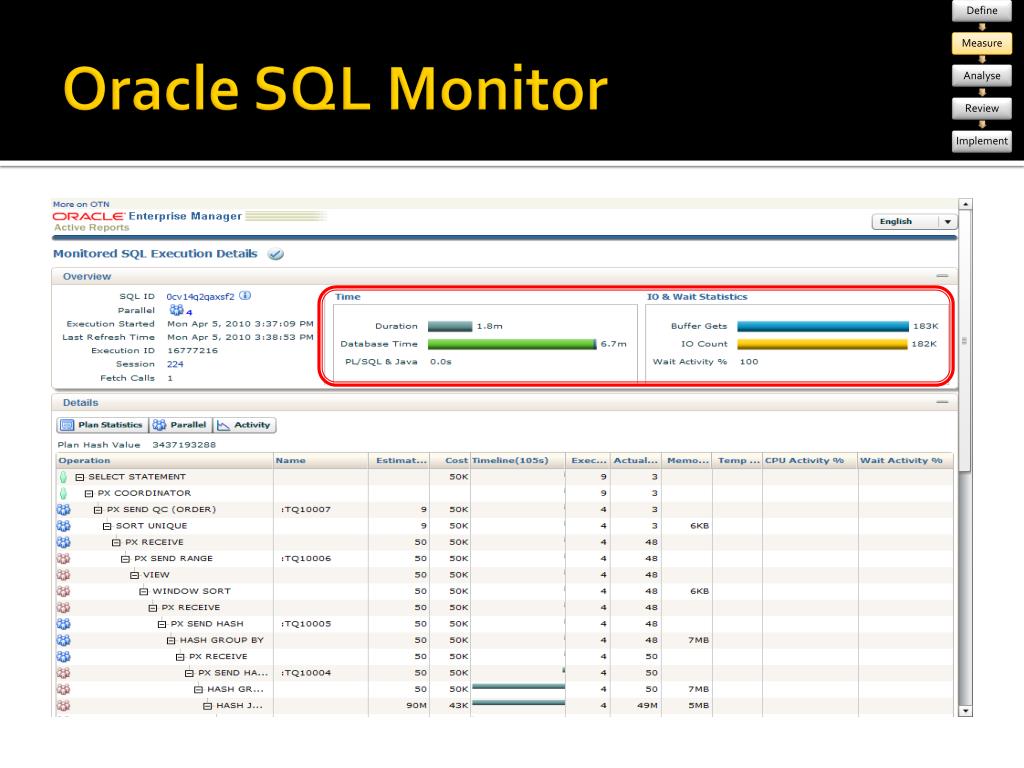This screenshot has width=1024, height=768.
Task: Collapse the PX SEND QC (ORDER) node
Action: pyautogui.click(x=98, y=510)
